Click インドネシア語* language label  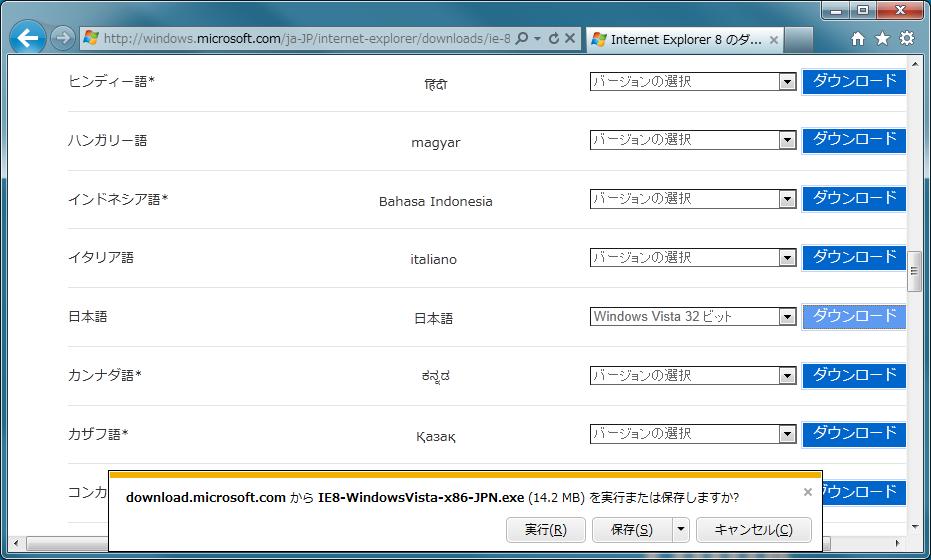[118, 199]
